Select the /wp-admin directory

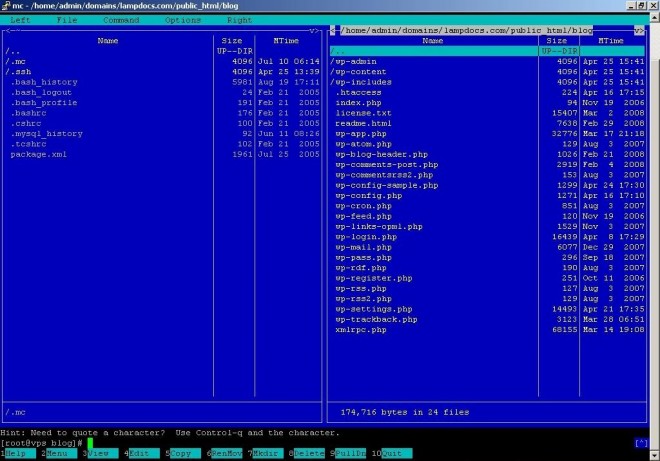point(487,61)
